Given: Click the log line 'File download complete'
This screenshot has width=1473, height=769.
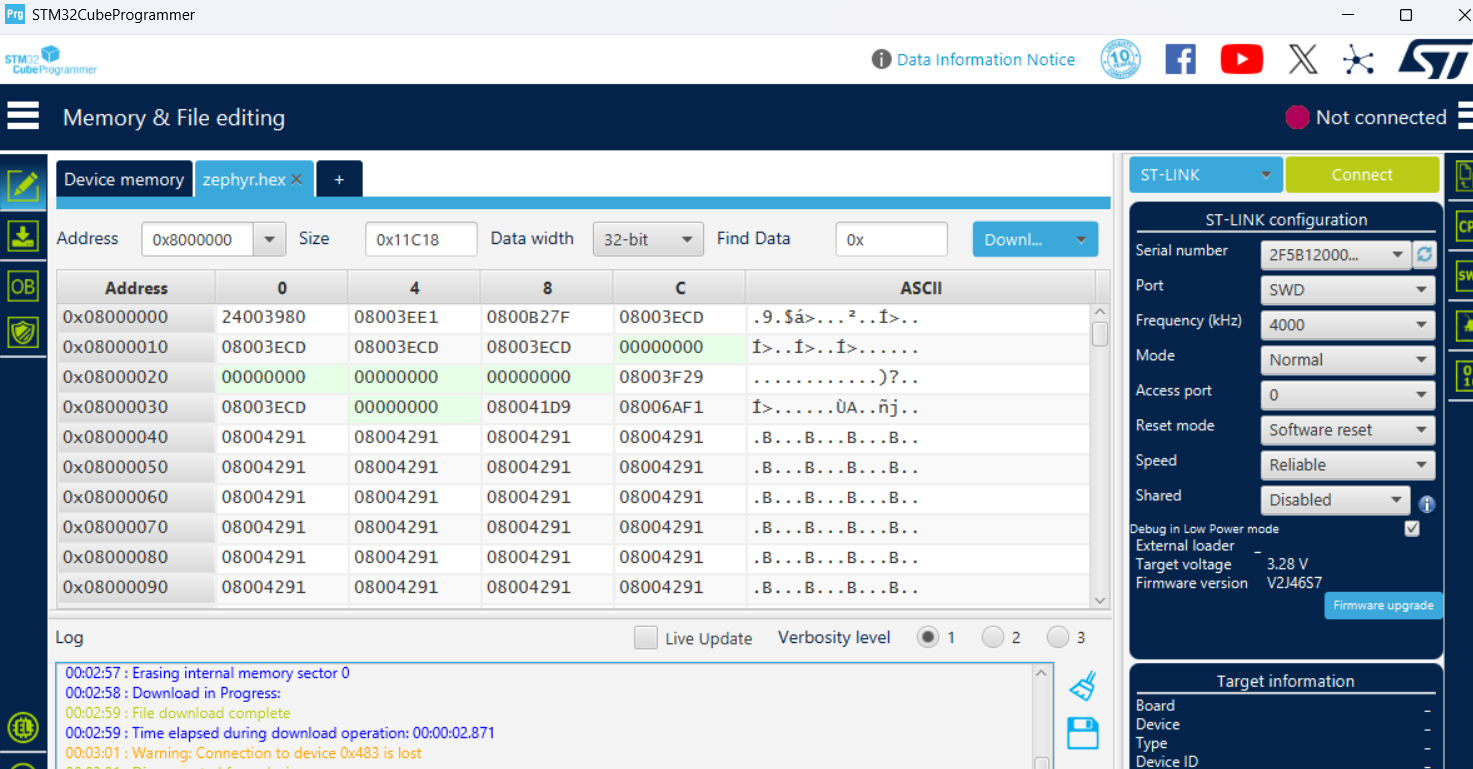Looking at the screenshot, I should (x=178, y=713).
